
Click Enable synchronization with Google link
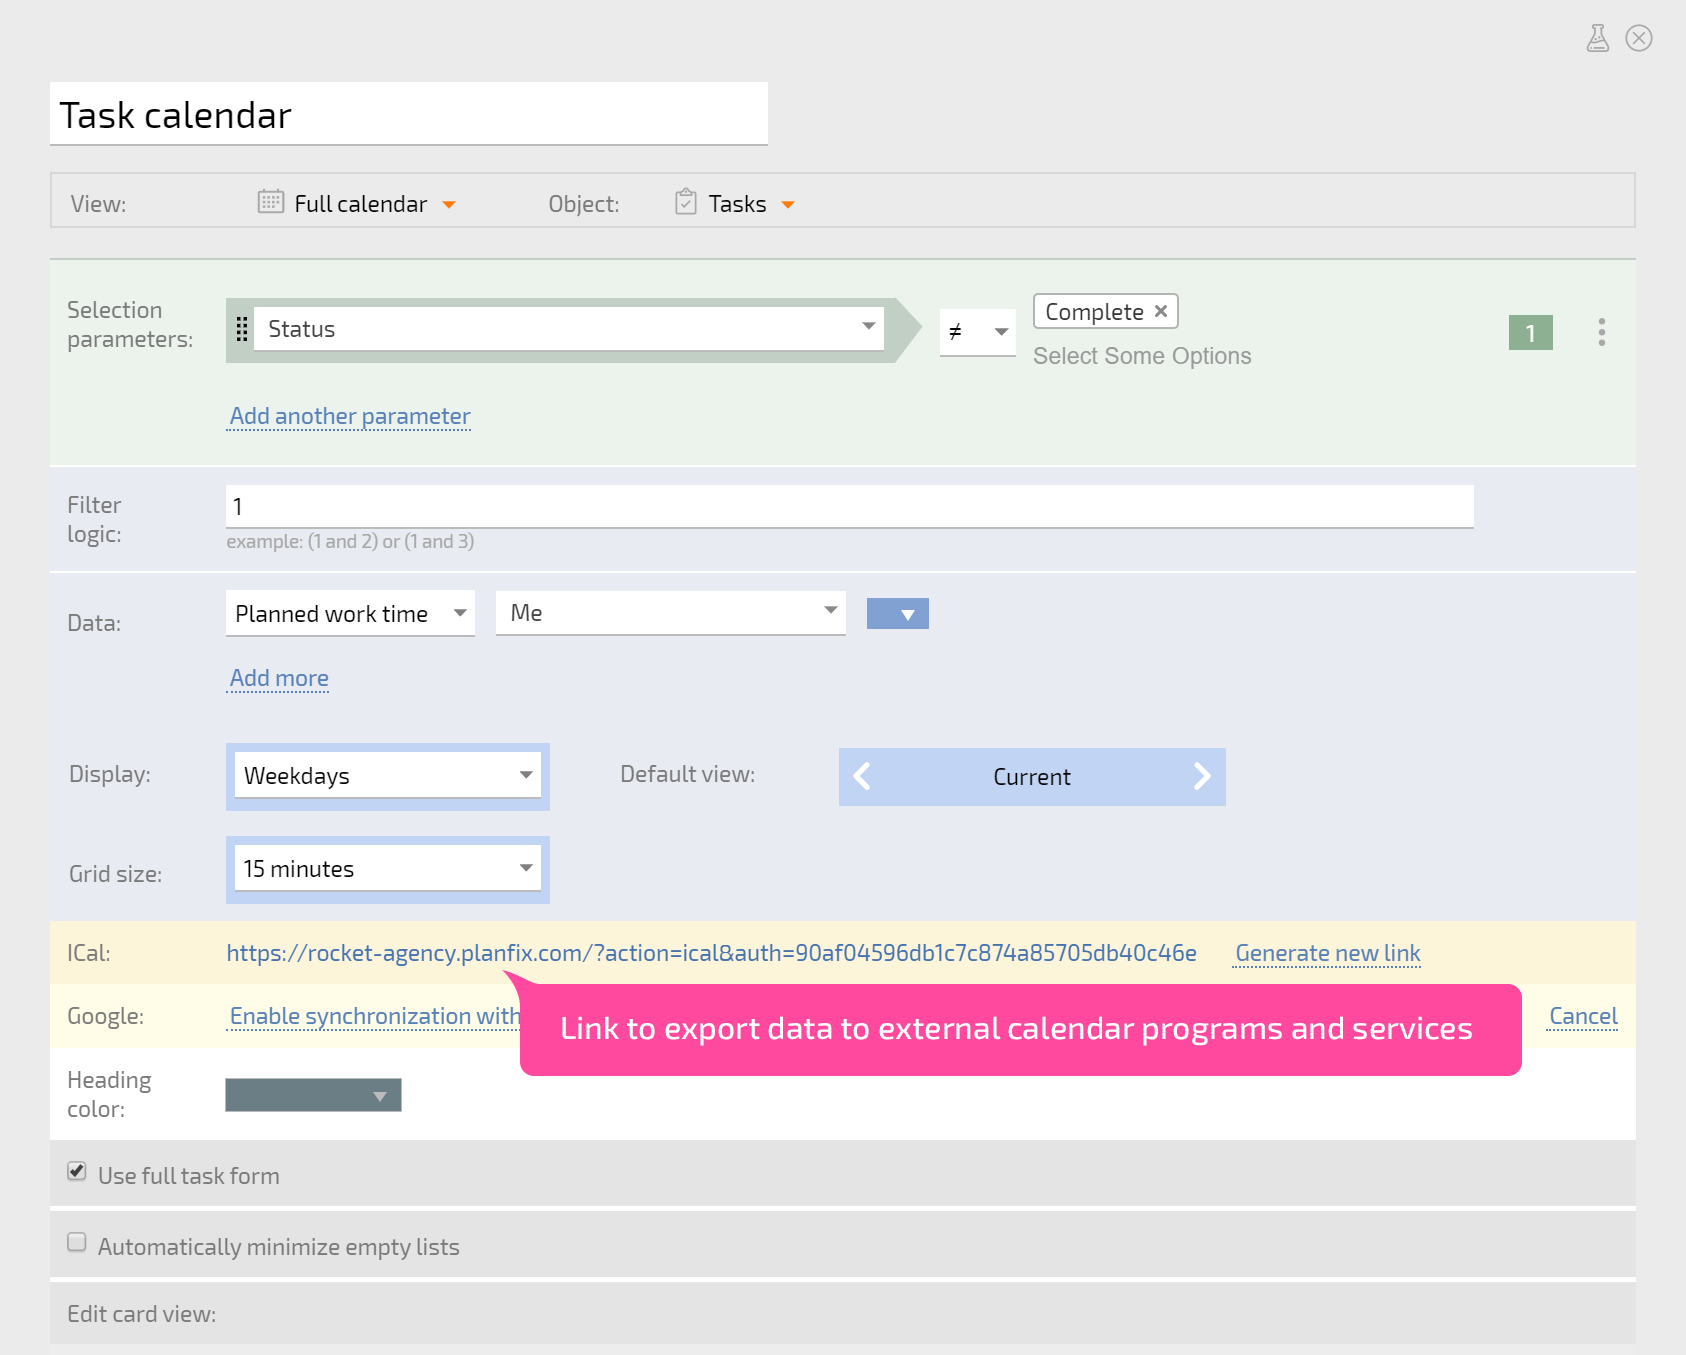[375, 1016]
